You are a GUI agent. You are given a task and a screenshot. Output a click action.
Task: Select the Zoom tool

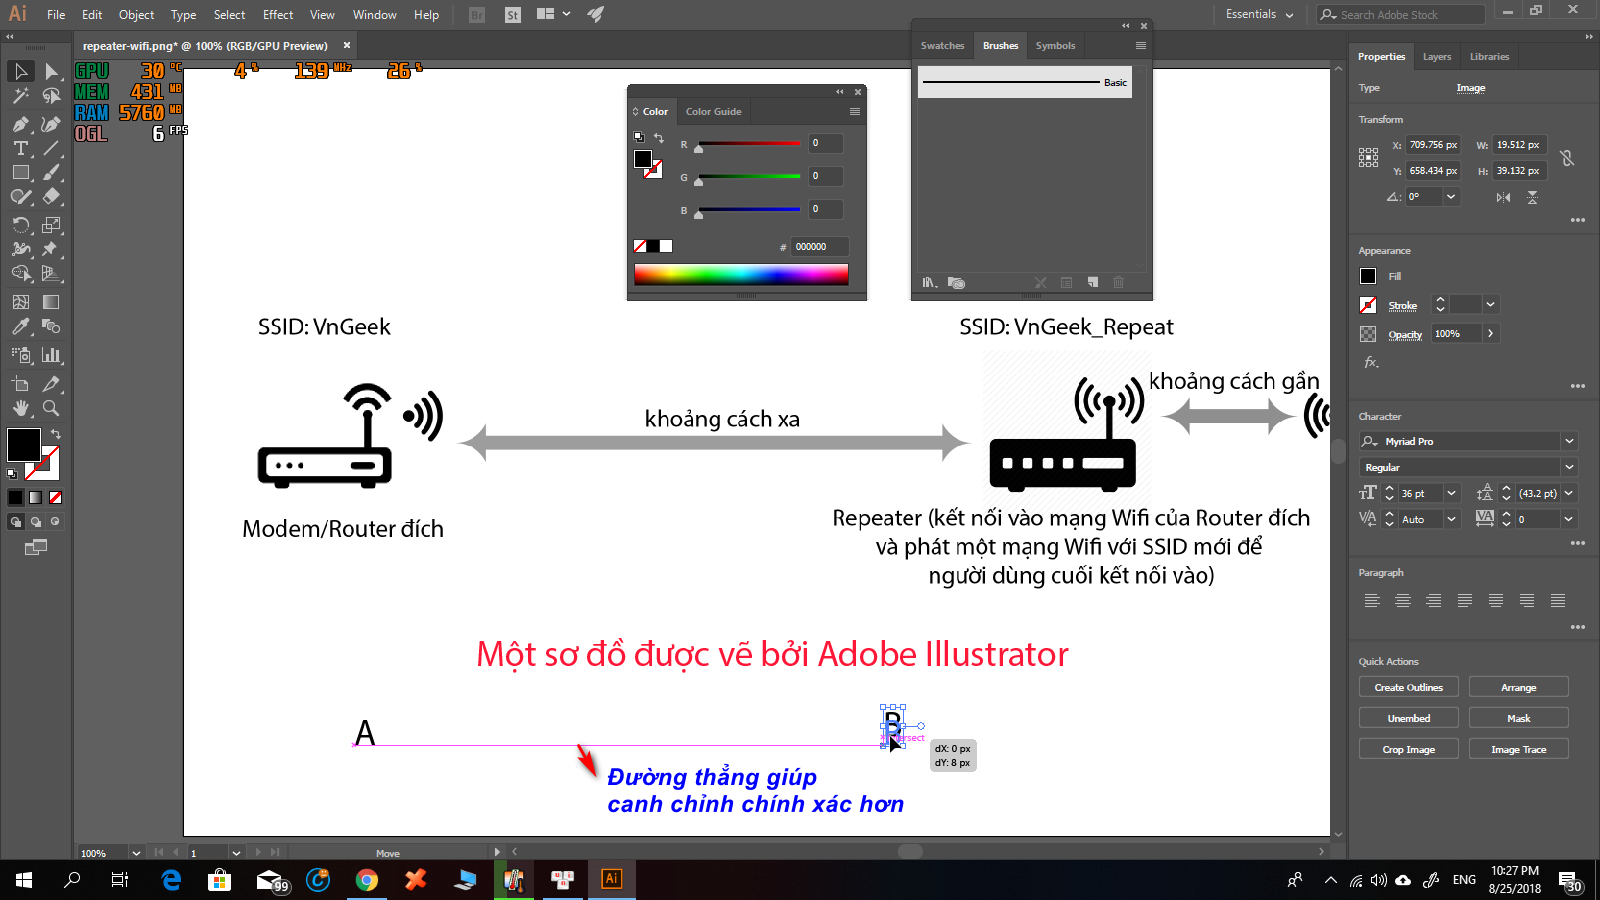(x=51, y=408)
